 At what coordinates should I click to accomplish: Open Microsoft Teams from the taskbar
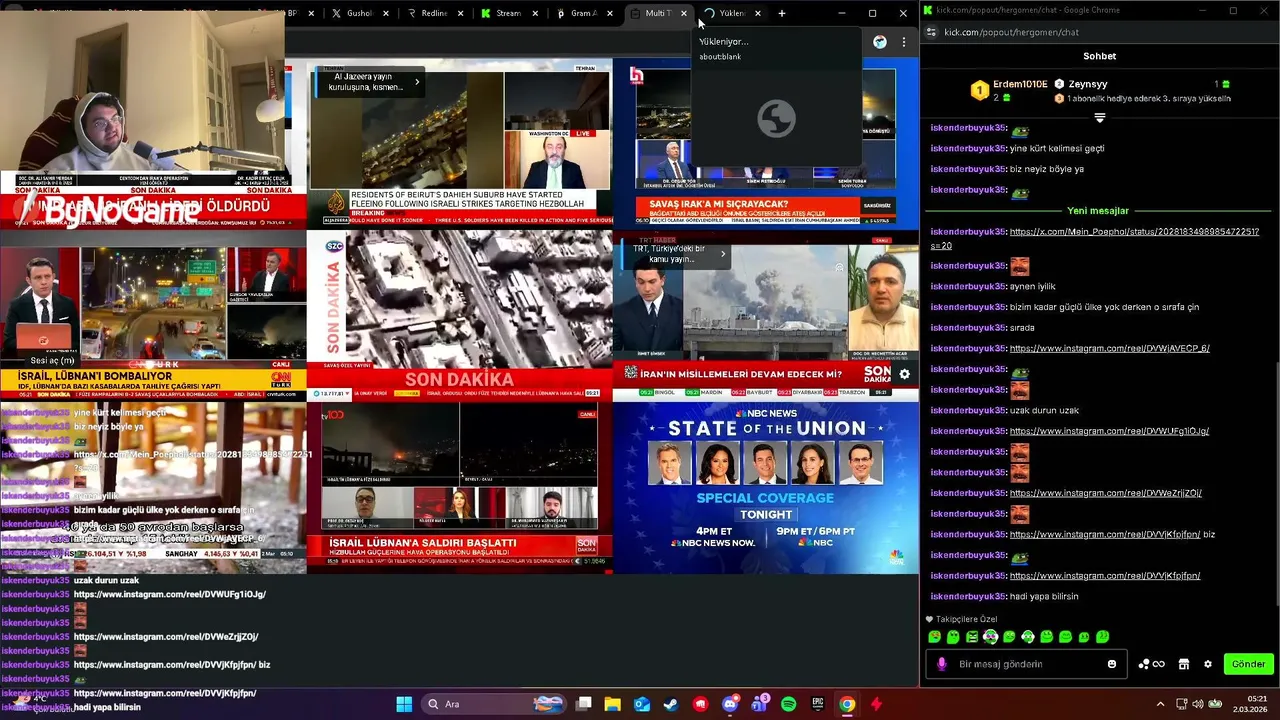pos(759,704)
